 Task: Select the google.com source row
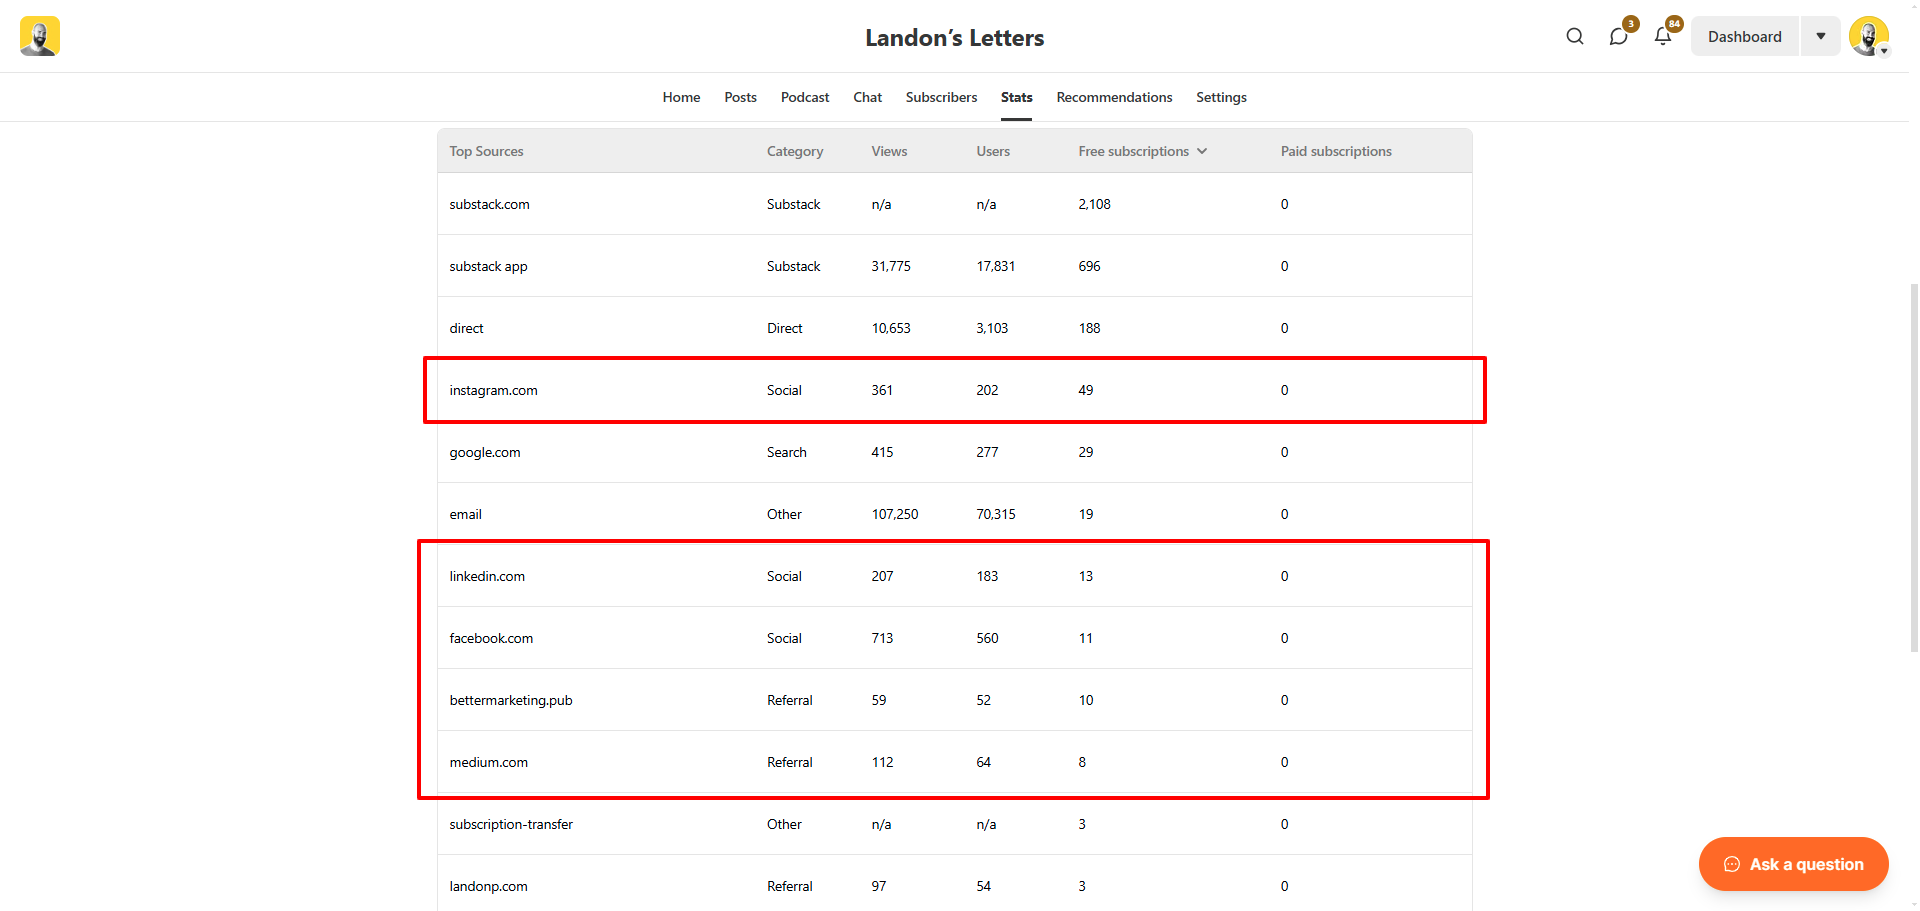pos(954,452)
